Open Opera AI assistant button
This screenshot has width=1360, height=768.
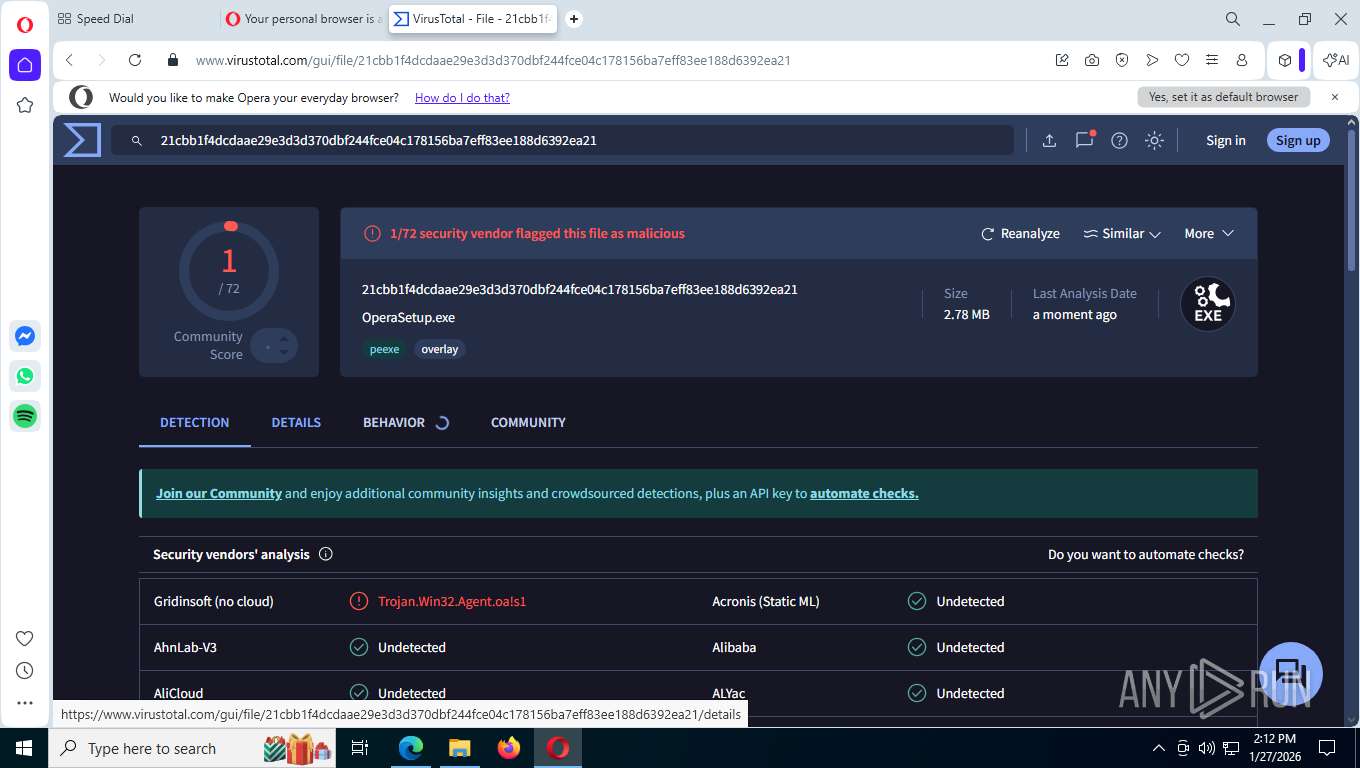pyautogui.click(x=1336, y=60)
